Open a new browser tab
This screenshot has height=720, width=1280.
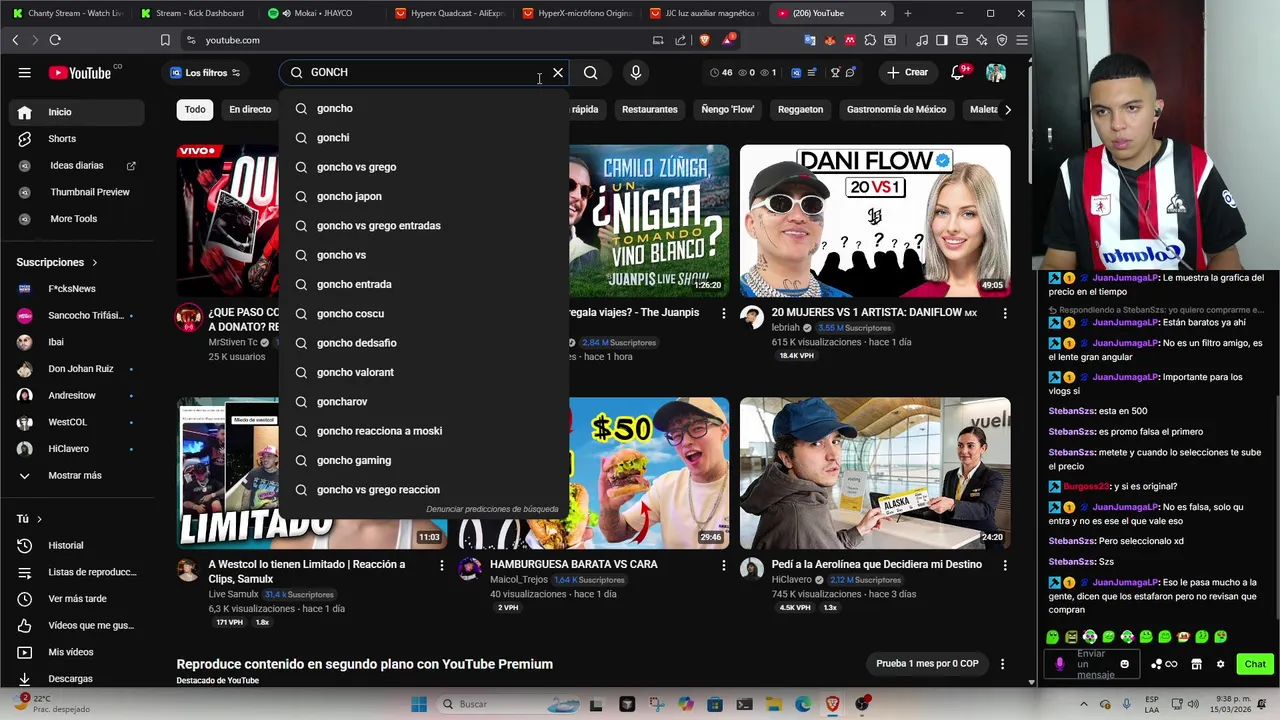point(908,13)
